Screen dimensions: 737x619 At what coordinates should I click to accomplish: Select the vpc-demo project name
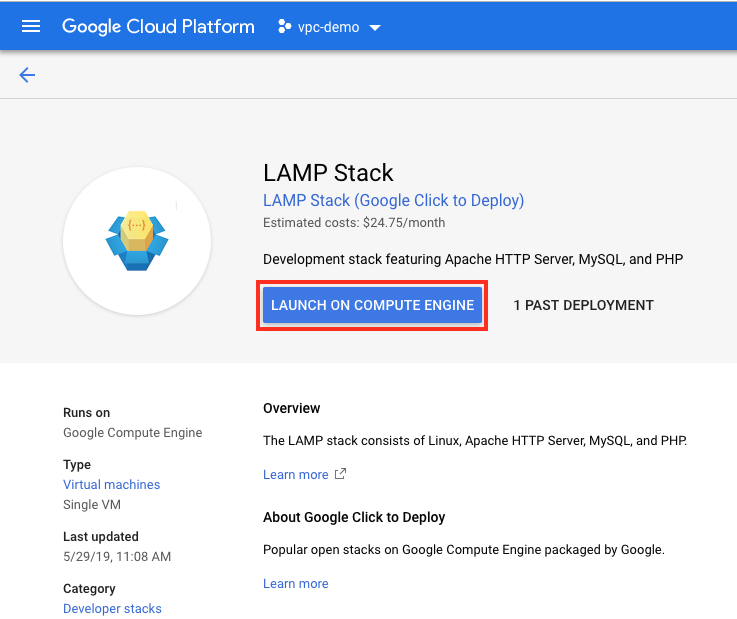pos(329,27)
